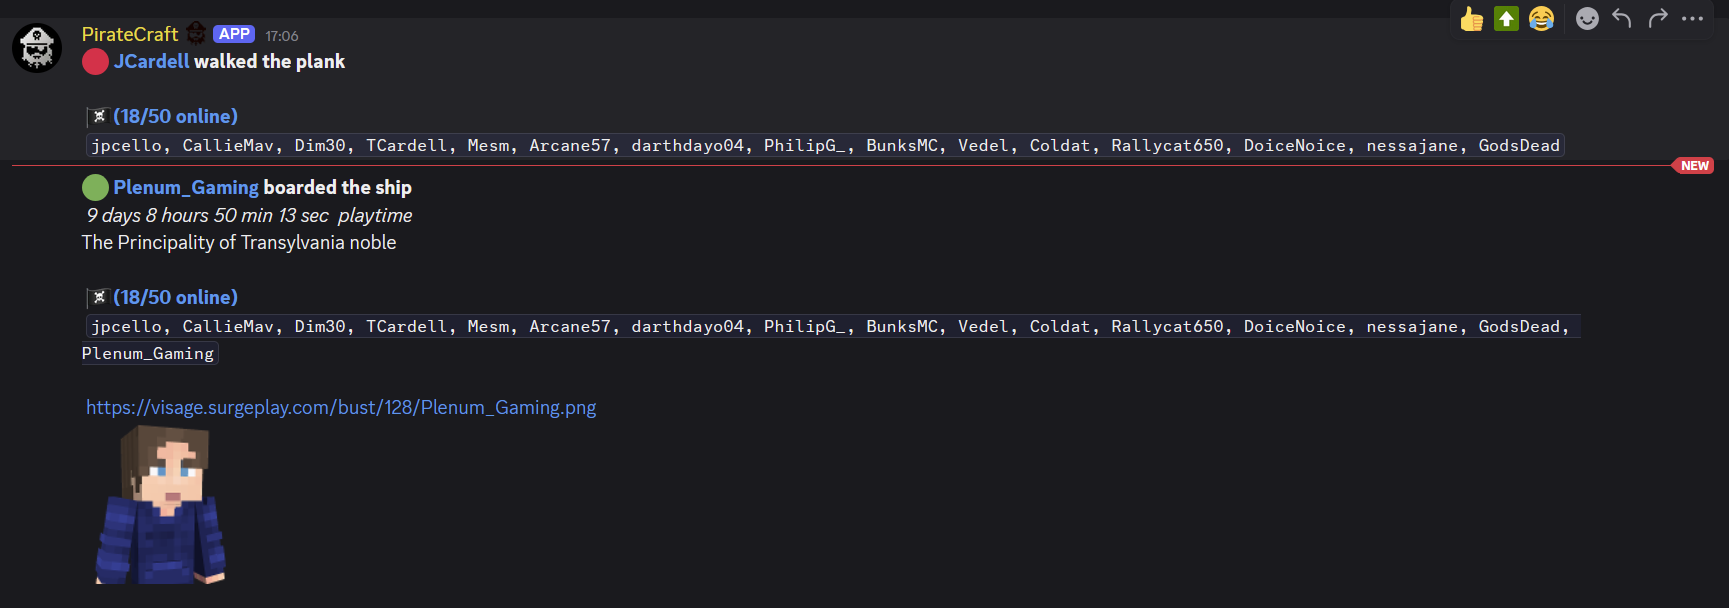Open the Plenum_Gaming Minecraft skin thumbnail
The width and height of the screenshot is (1729, 608).
click(x=160, y=504)
